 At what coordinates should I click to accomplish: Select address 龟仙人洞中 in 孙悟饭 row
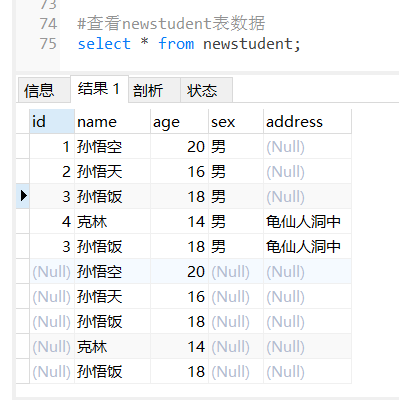click(307, 247)
